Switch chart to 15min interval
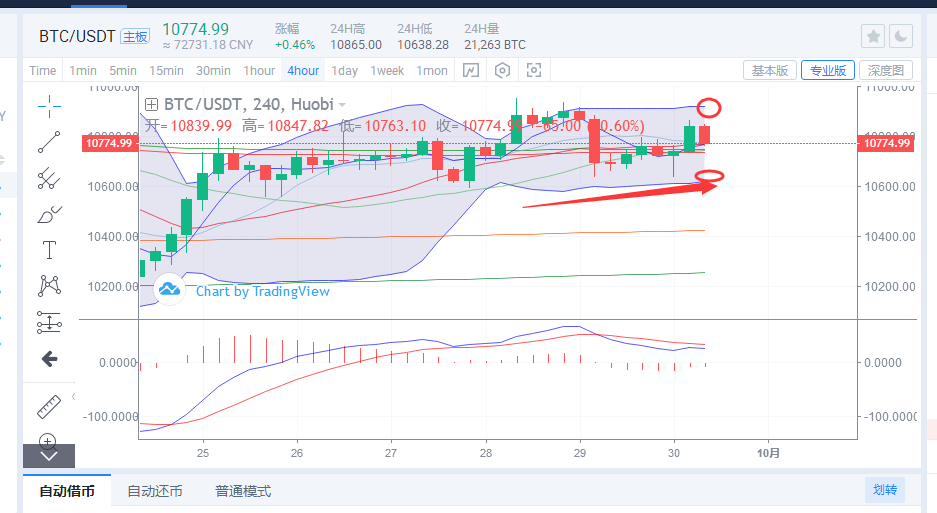This screenshot has height=513, width=937. click(166, 71)
